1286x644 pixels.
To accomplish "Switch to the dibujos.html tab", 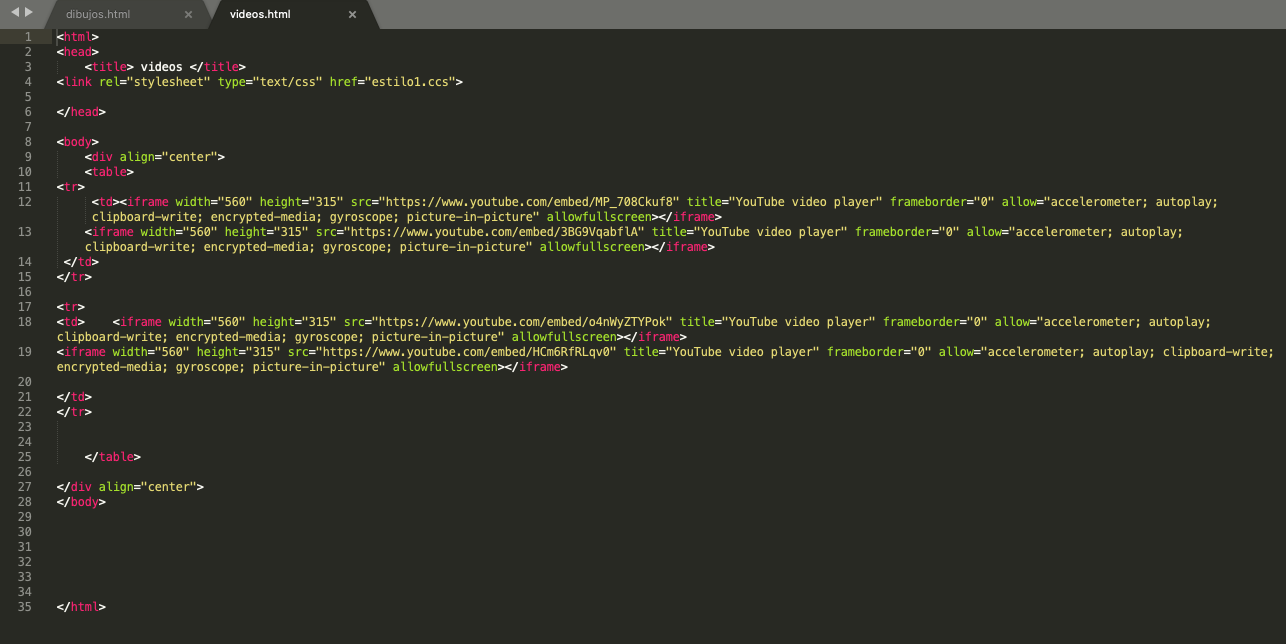I will pos(98,15).
